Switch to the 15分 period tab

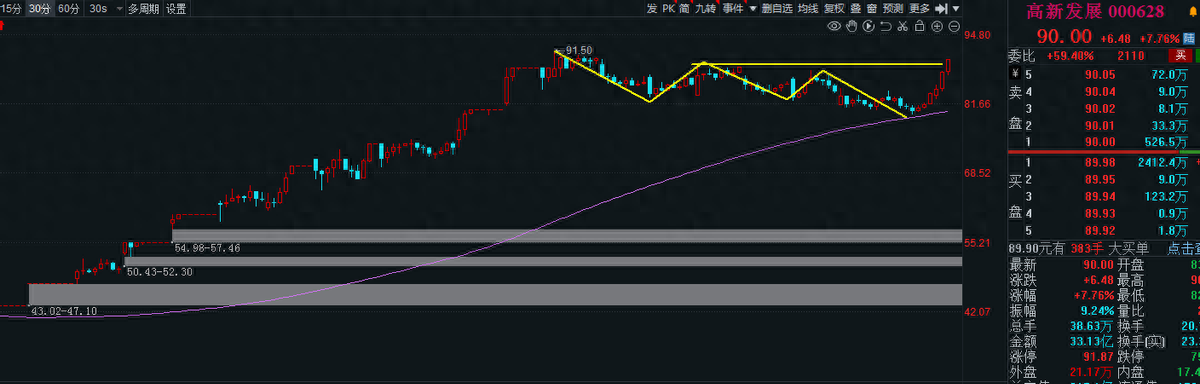(x=10, y=8)
